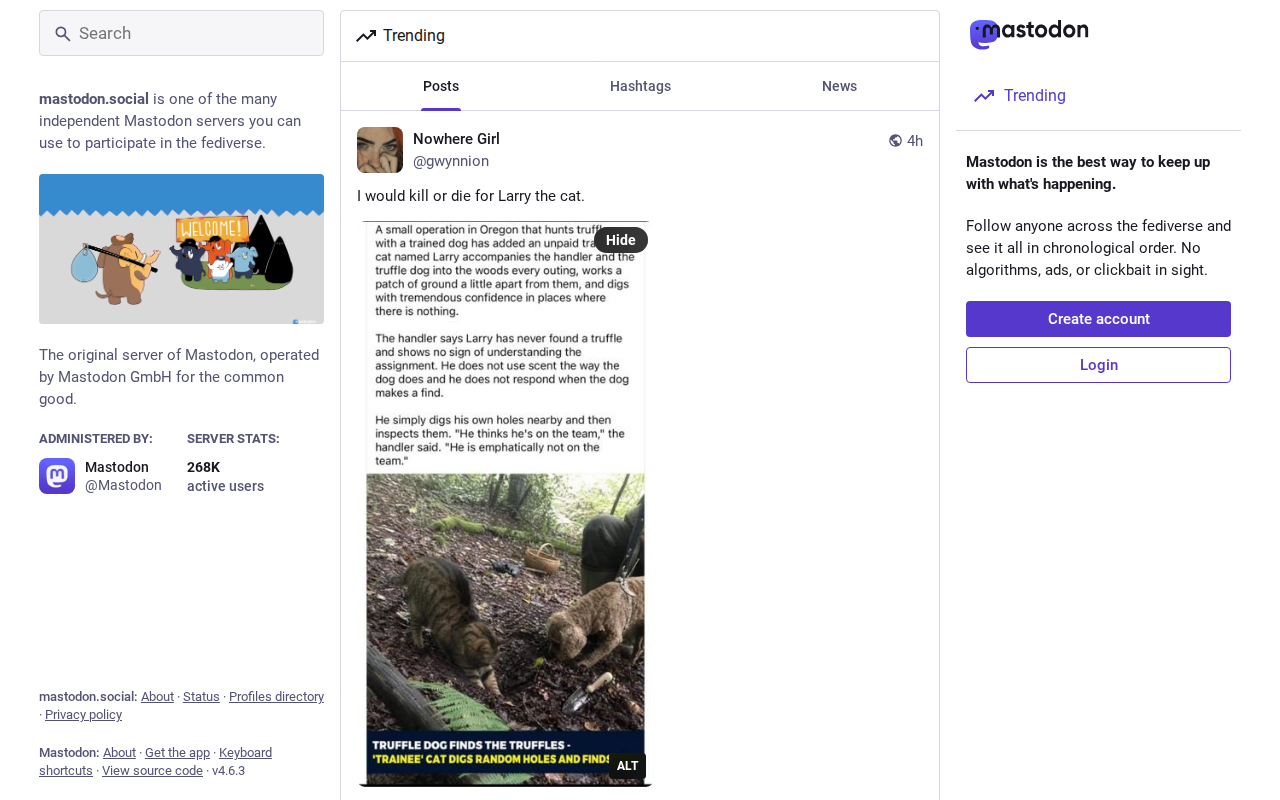Click the Trending column heading text
The image size is (1280, 800).
414,36
